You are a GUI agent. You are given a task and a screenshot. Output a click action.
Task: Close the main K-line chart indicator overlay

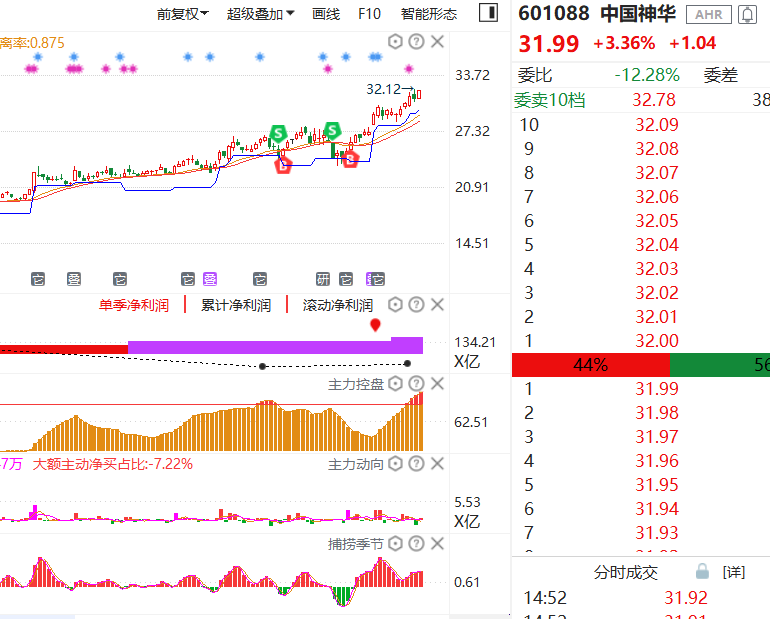pos(438,42)
